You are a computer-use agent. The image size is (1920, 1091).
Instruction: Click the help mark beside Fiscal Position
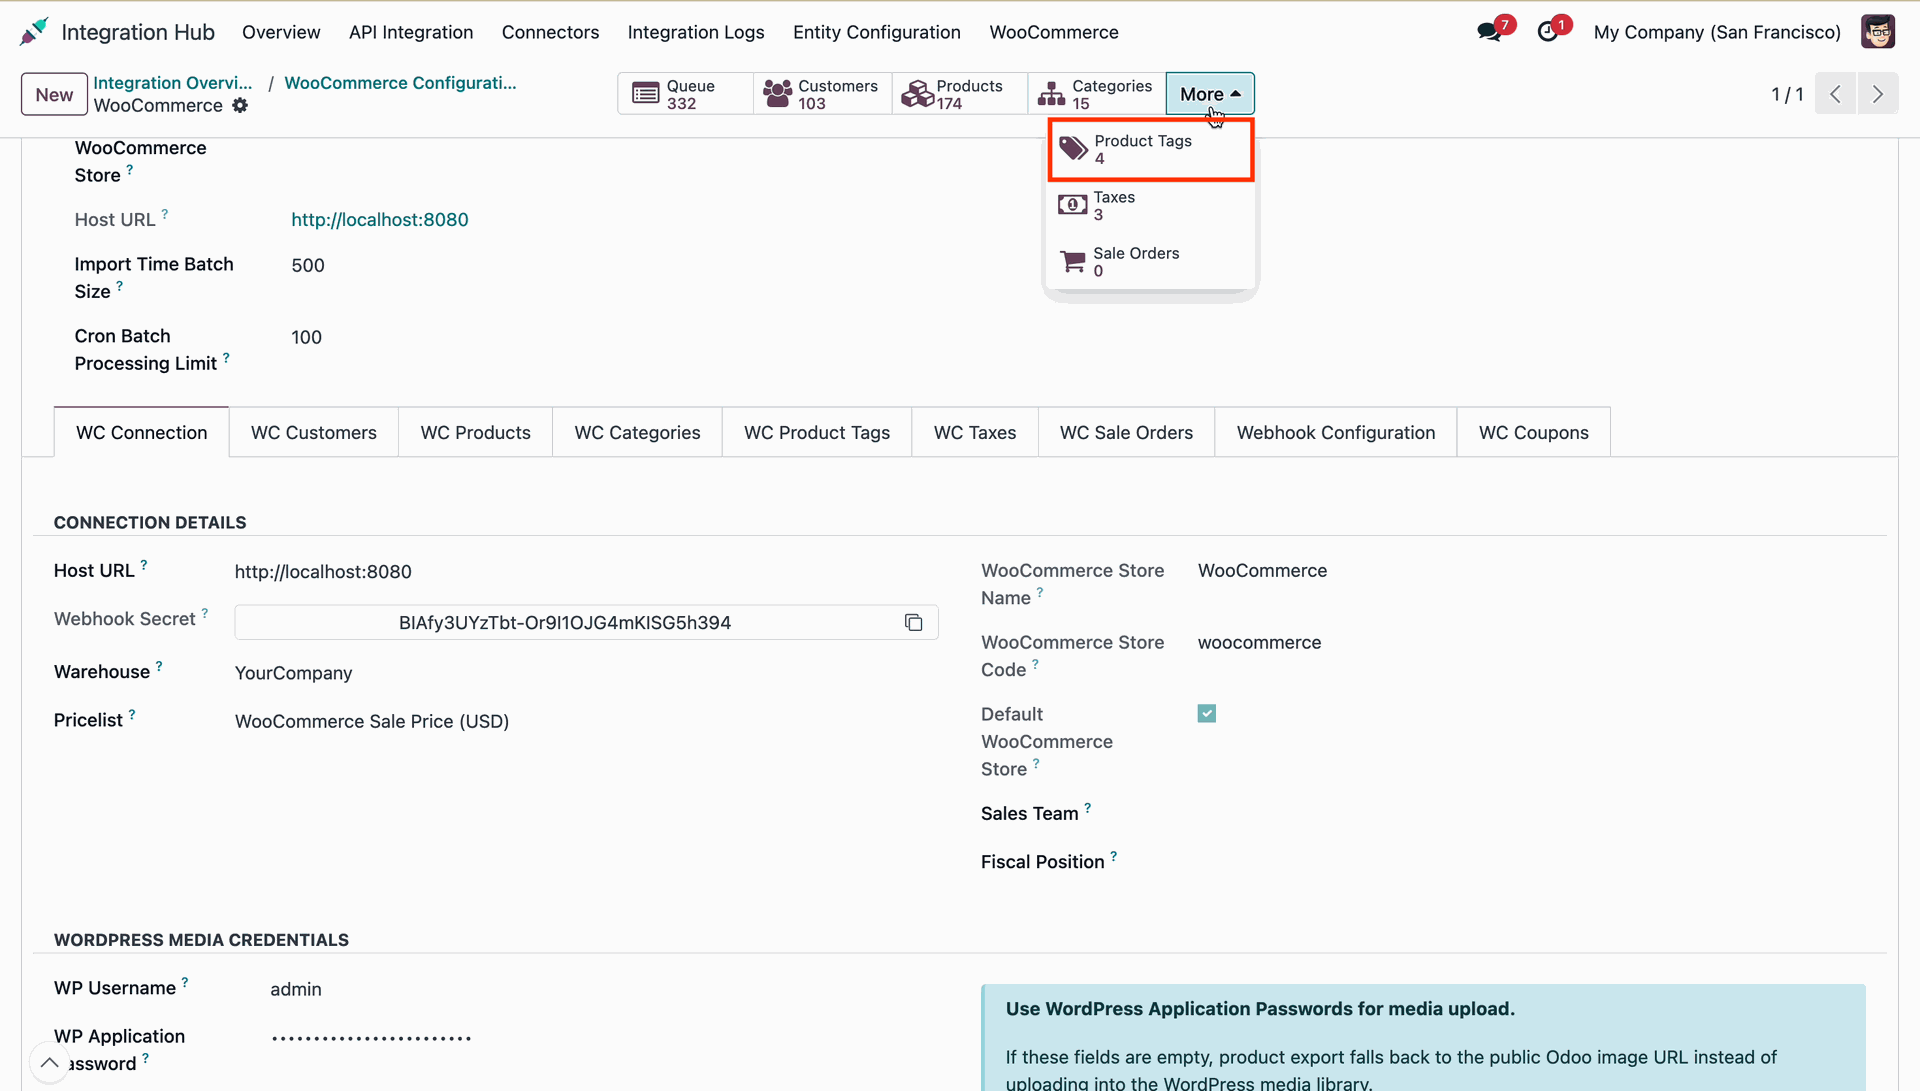tap(1114, 856)
